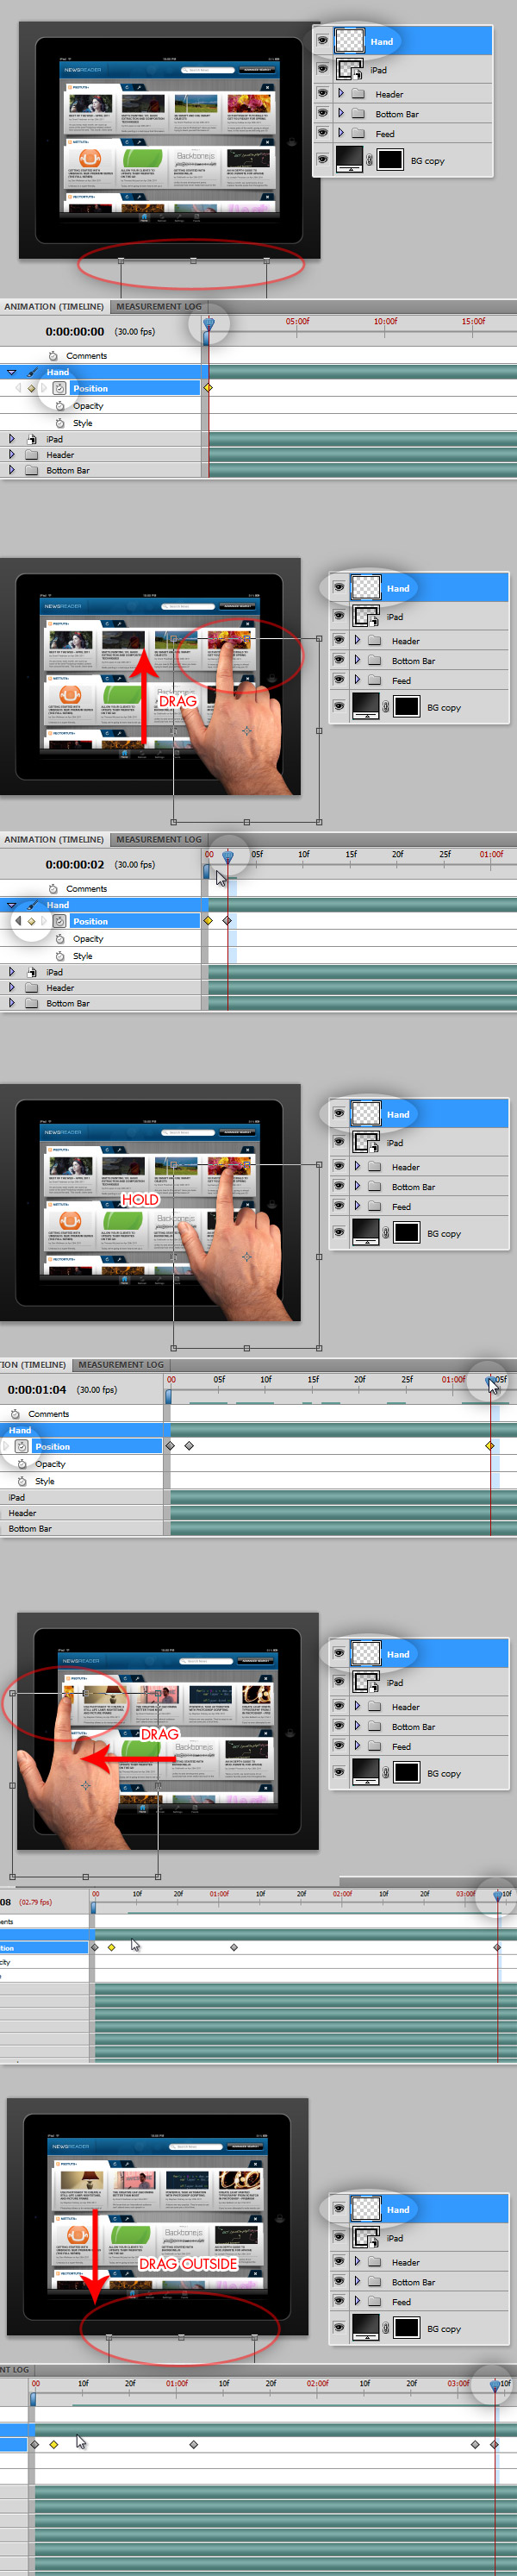Toggle Position stopwatch in the 0:00:01:04 timeline
Screen dimensions: 517x2576
coord(21,1446)
